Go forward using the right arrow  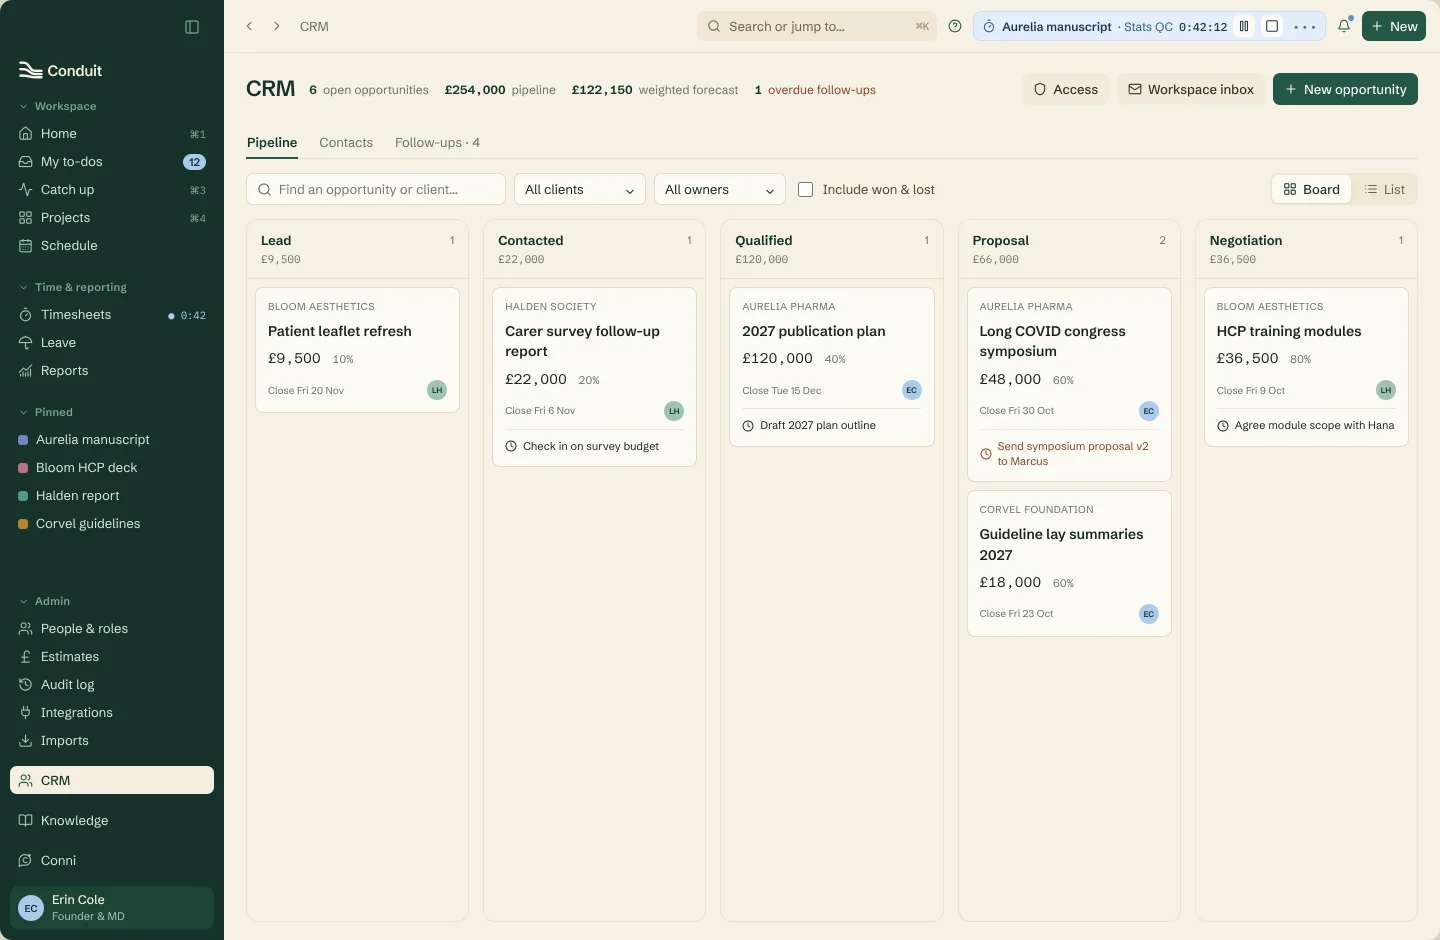[x=277, y=26]
